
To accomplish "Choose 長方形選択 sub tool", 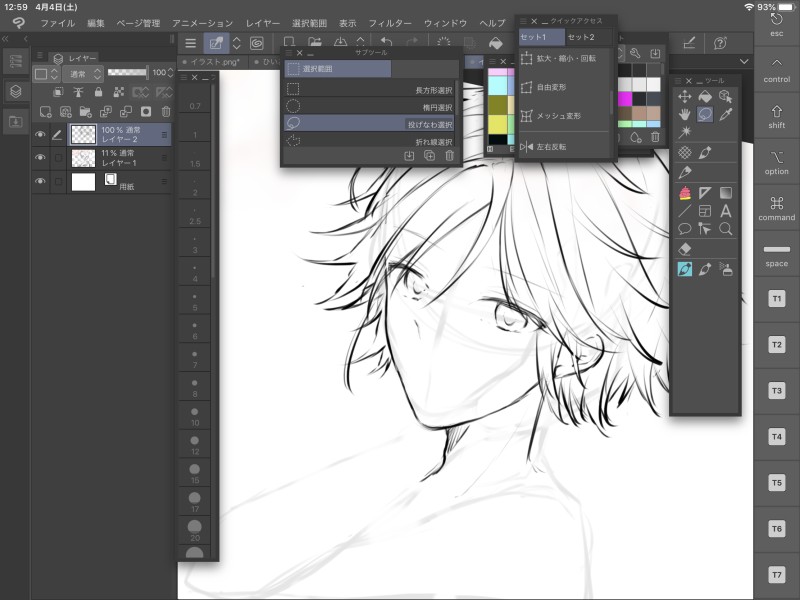I will pyautogui.click(x=369, y=90).
